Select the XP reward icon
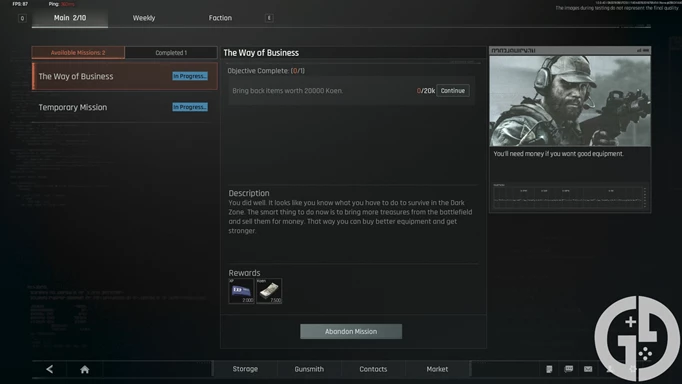Viewport: 682px width, 384px height. click(241, 291)
